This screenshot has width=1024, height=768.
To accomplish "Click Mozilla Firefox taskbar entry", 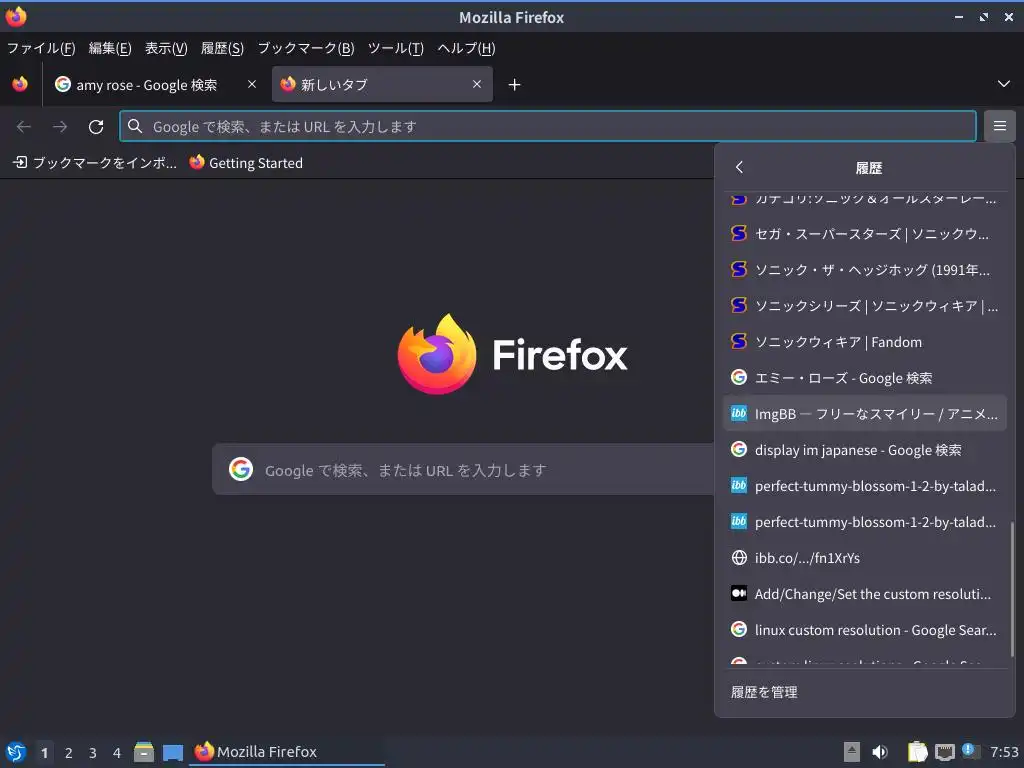I will tap(287, 752).
